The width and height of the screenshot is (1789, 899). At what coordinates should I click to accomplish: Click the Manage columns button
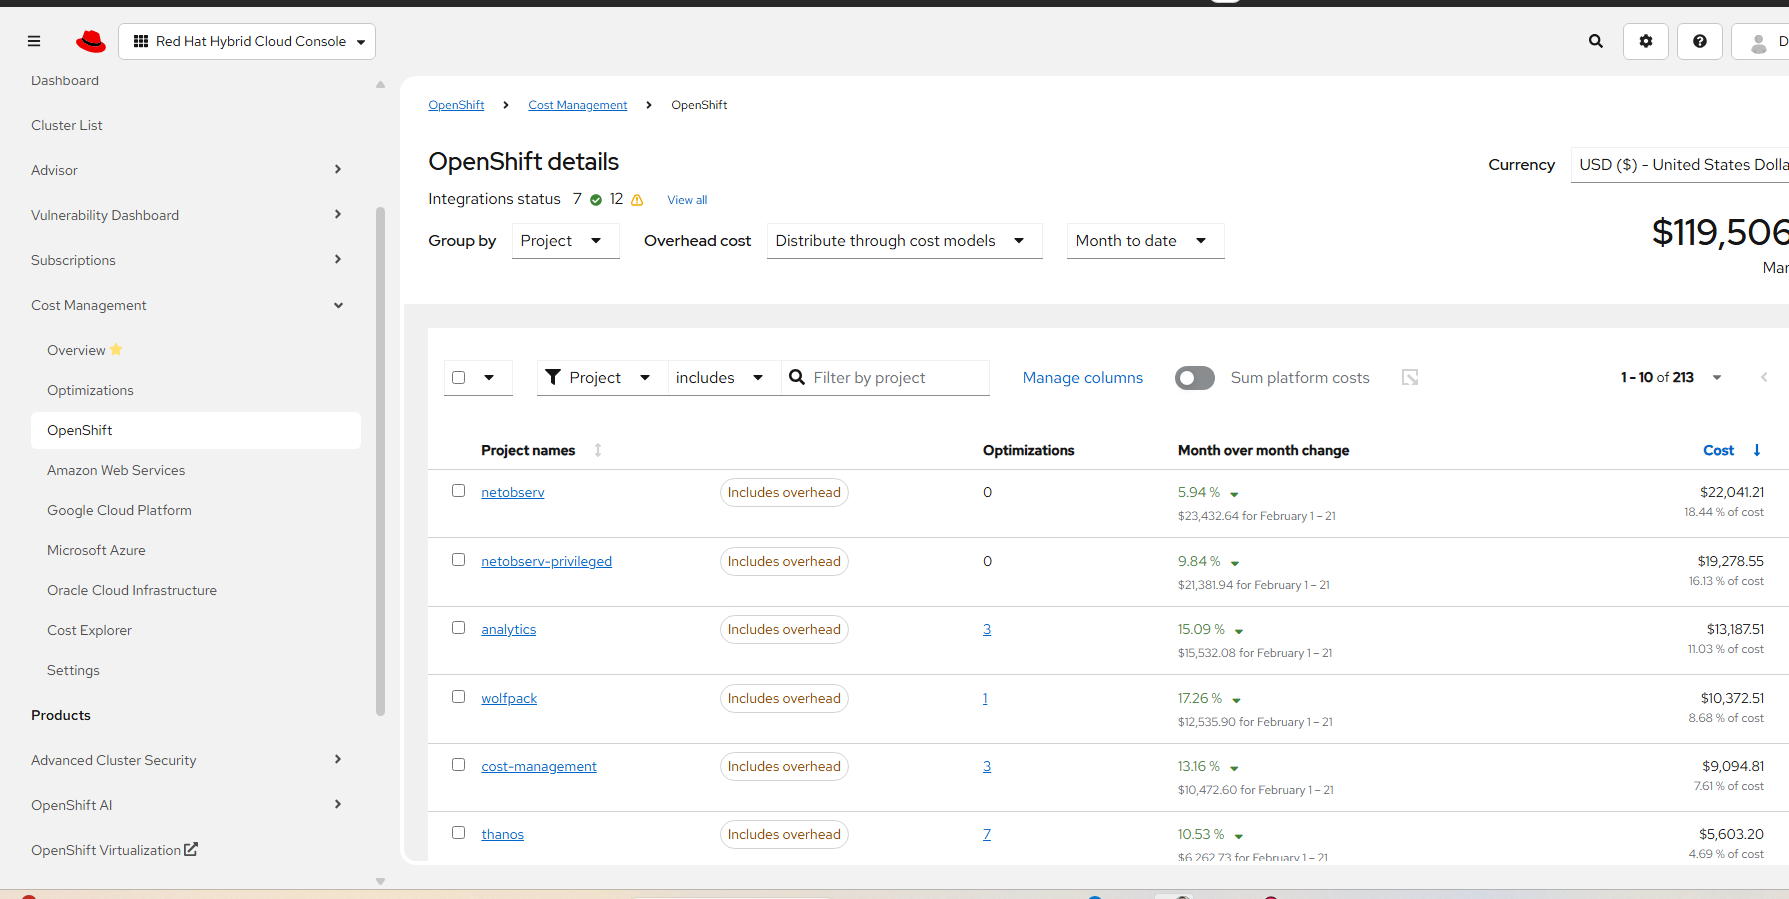click(x=1082, y=377)
